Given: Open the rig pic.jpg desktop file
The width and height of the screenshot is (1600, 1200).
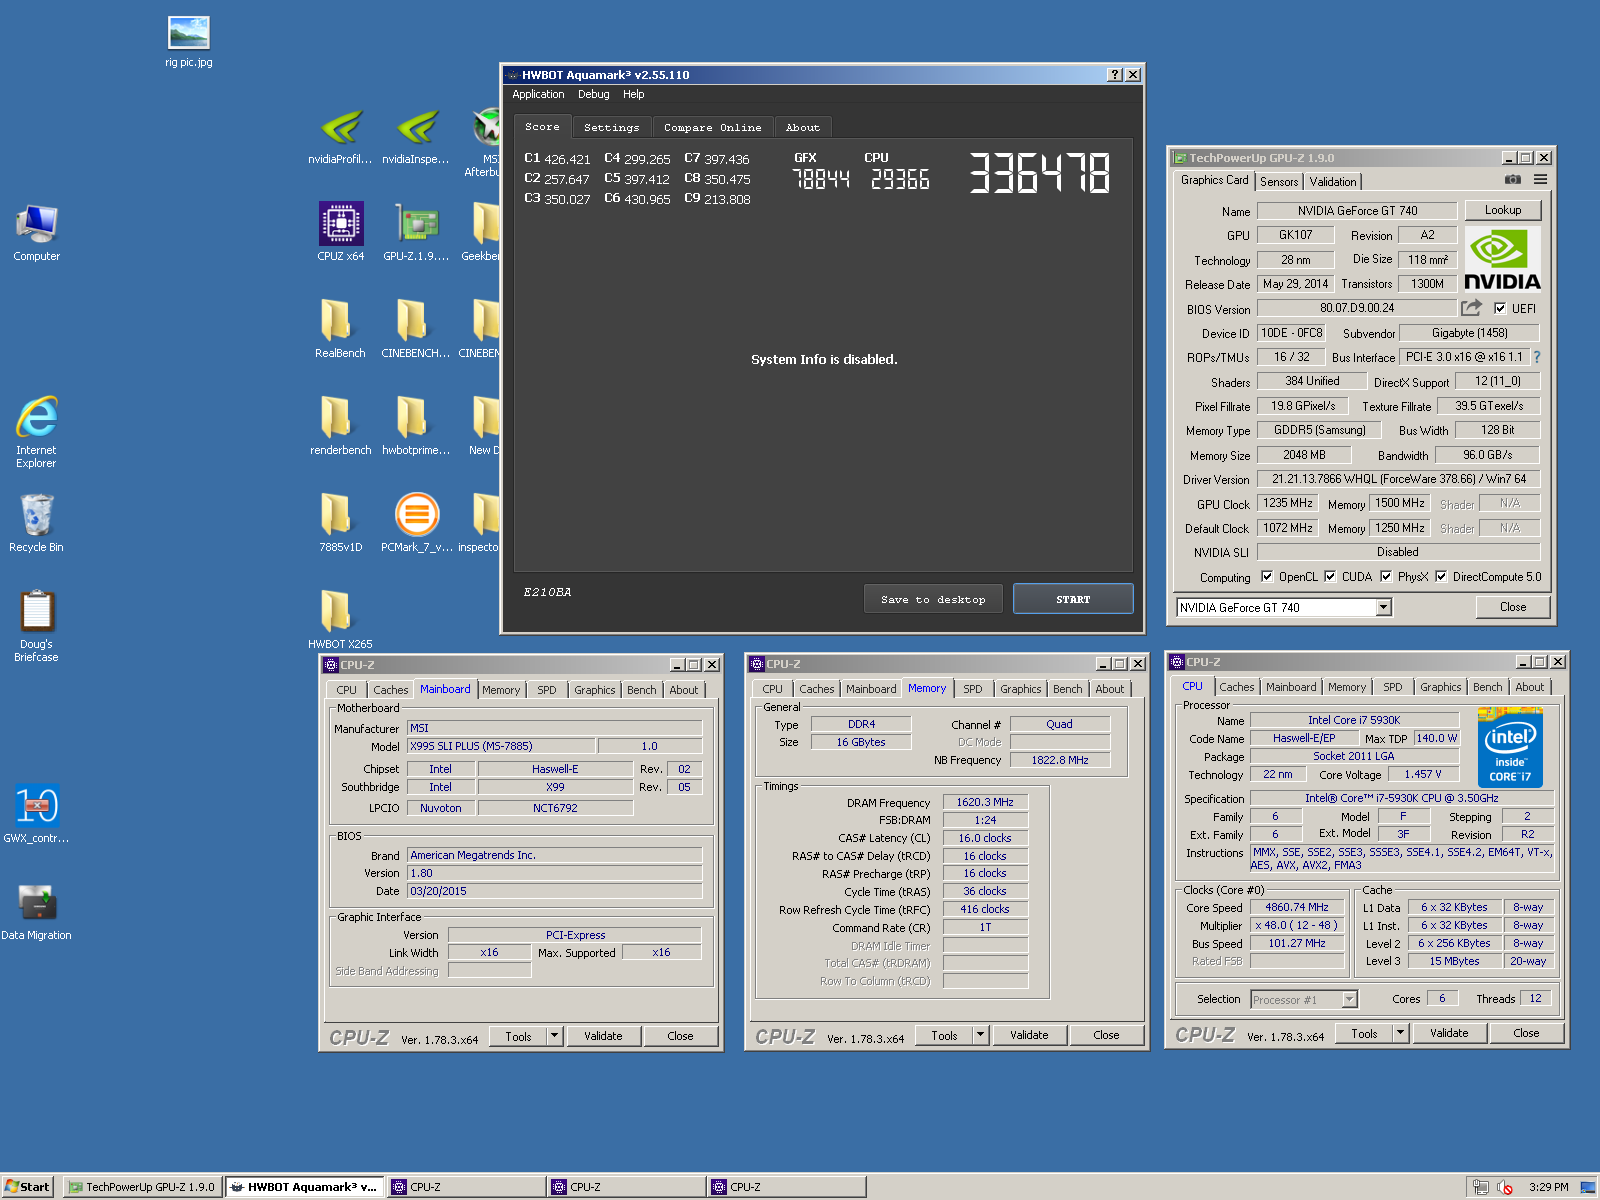Looking at the screenshot, I should [x=189, y=42].
